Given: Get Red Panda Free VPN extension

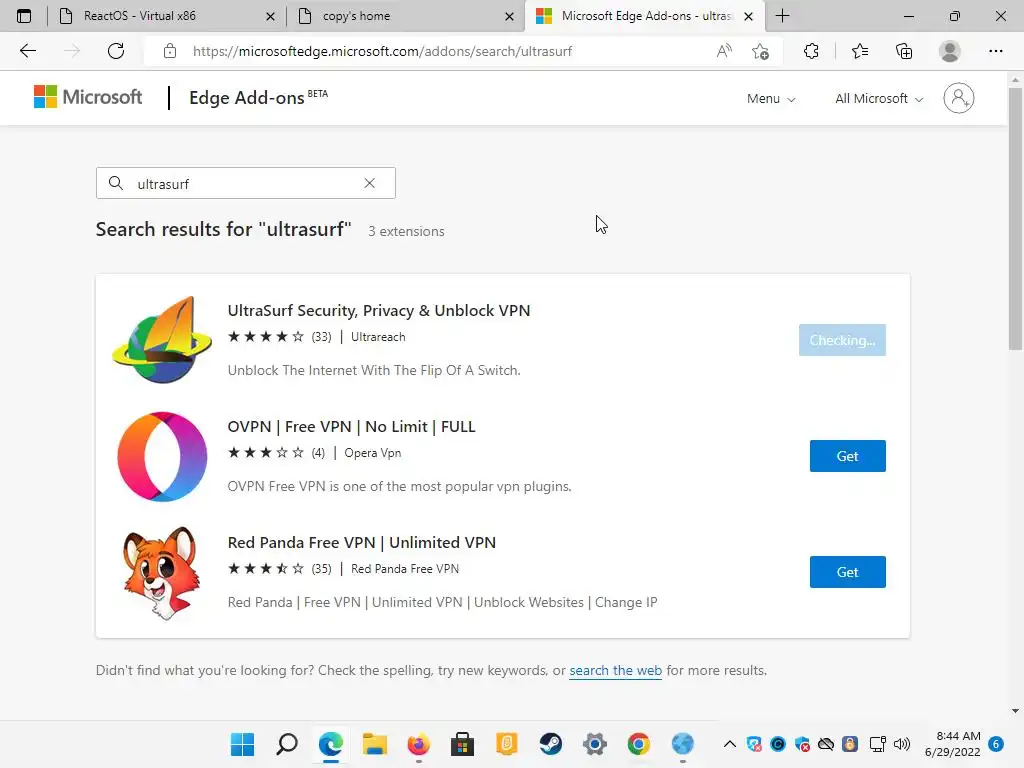Looking at the screenshot, I should click(x=848, y=572).
